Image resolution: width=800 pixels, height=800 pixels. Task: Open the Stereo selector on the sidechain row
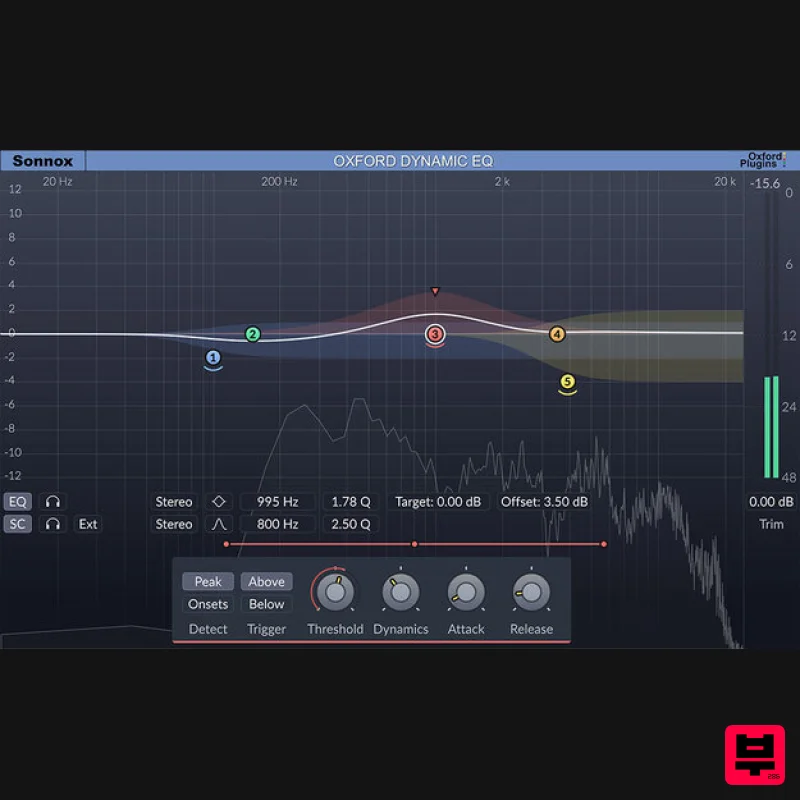(x=173, y=524)
